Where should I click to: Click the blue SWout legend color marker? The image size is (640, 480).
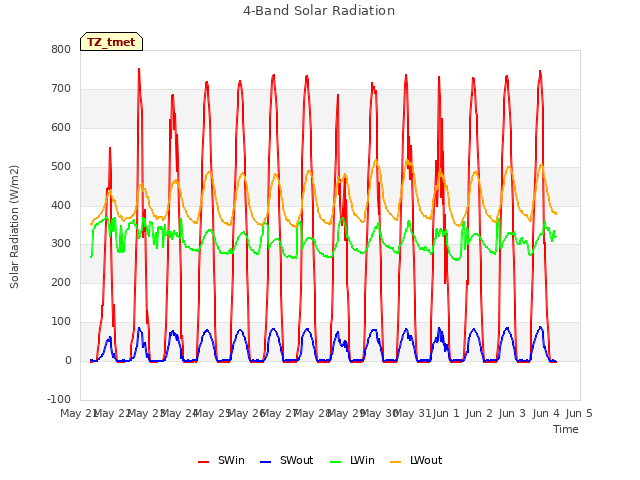tap(265, 462)
